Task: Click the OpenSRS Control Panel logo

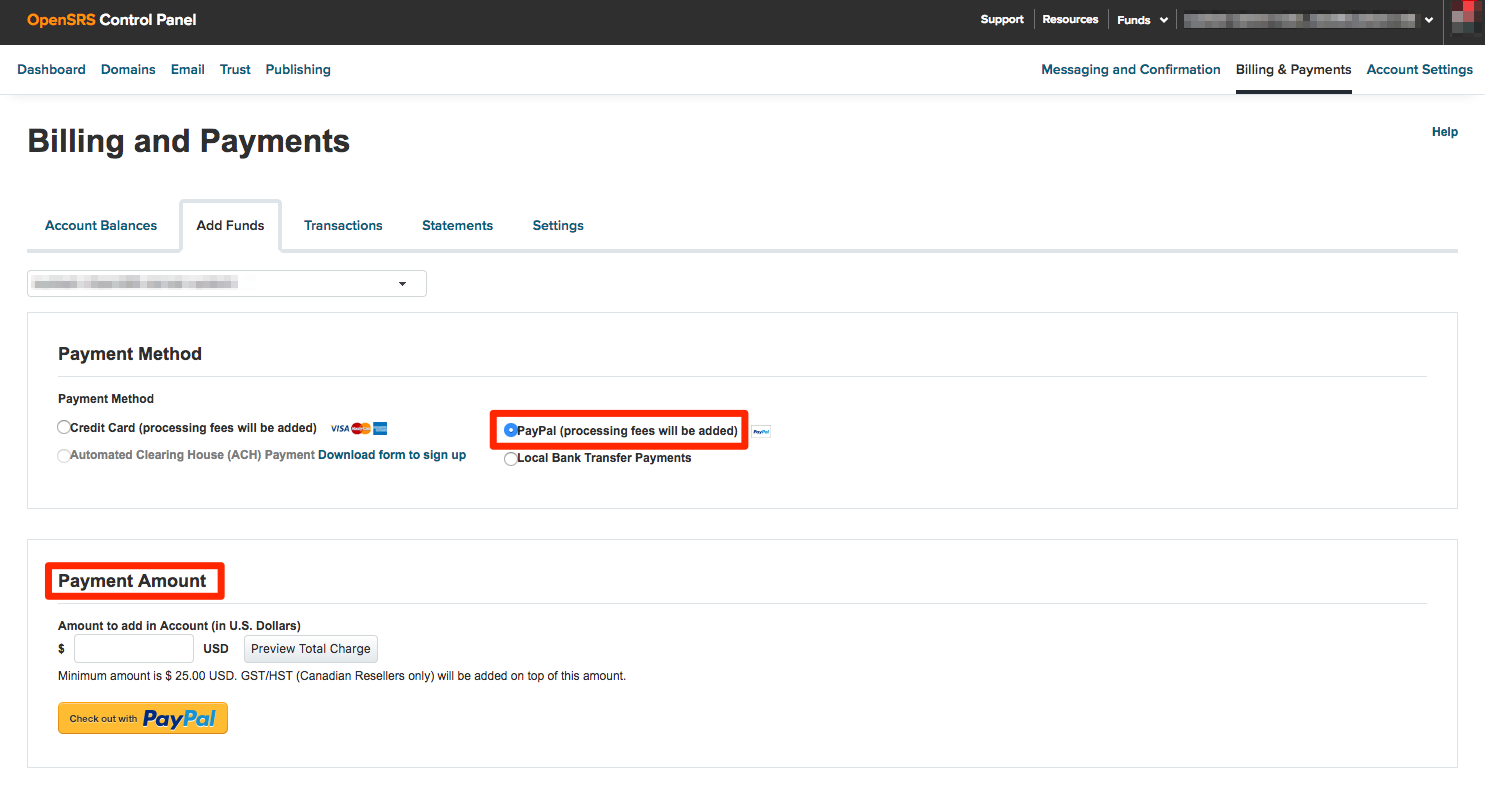Action: pos(112,20)
